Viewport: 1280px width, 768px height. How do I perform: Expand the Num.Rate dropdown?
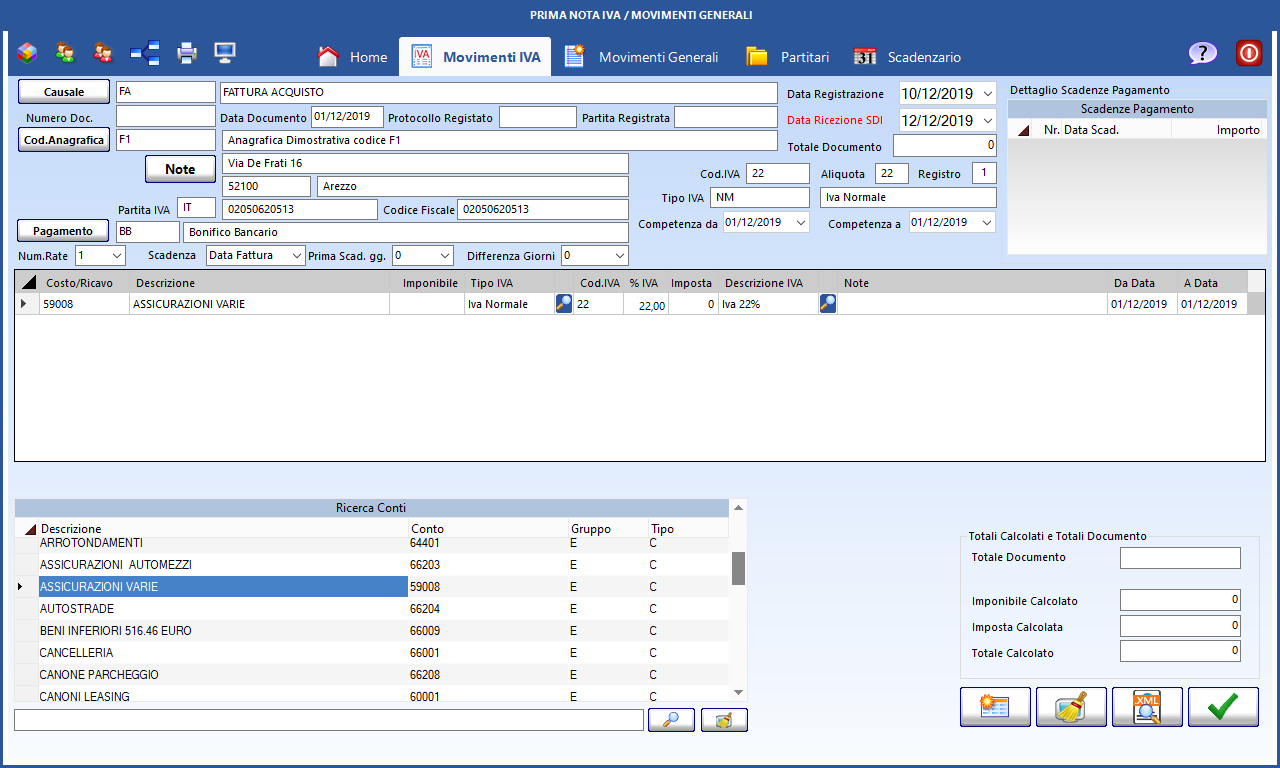pyautogui.click(x=116, y=256)
